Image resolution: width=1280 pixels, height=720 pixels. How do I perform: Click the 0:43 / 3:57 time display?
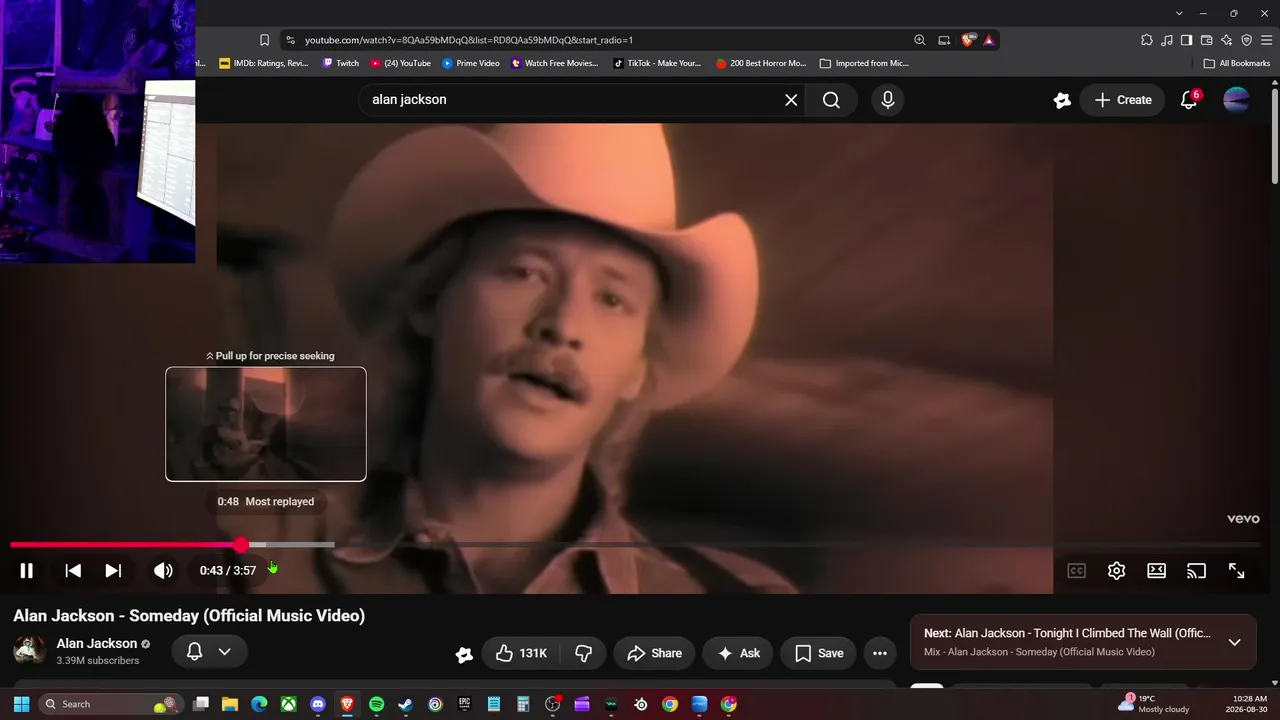(x=228, y=571)
